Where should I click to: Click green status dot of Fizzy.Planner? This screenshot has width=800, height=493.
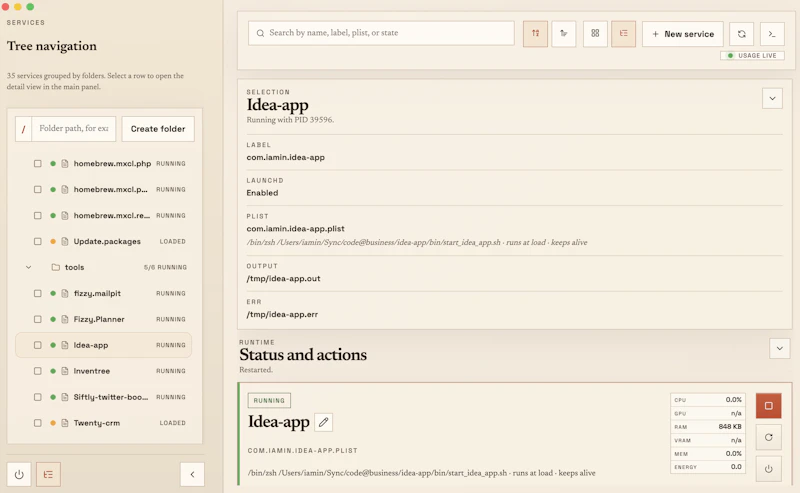coord(53,319)
